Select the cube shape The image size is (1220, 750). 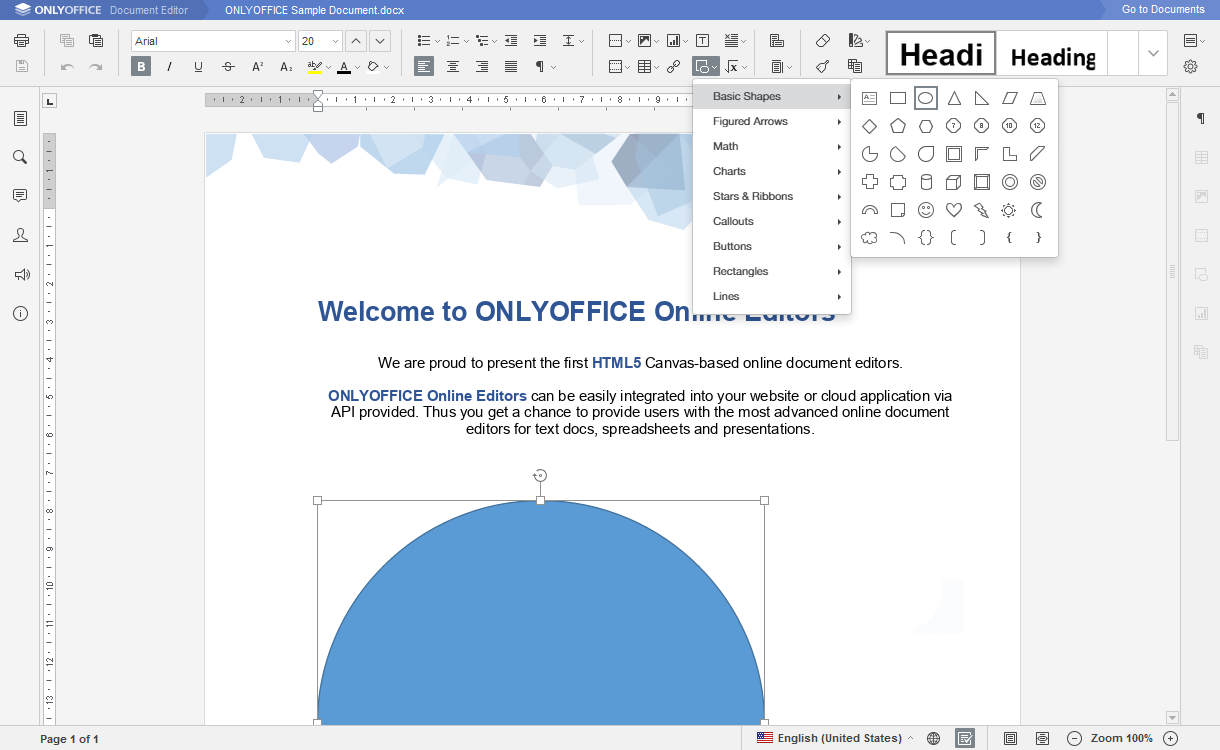point(954,182)
